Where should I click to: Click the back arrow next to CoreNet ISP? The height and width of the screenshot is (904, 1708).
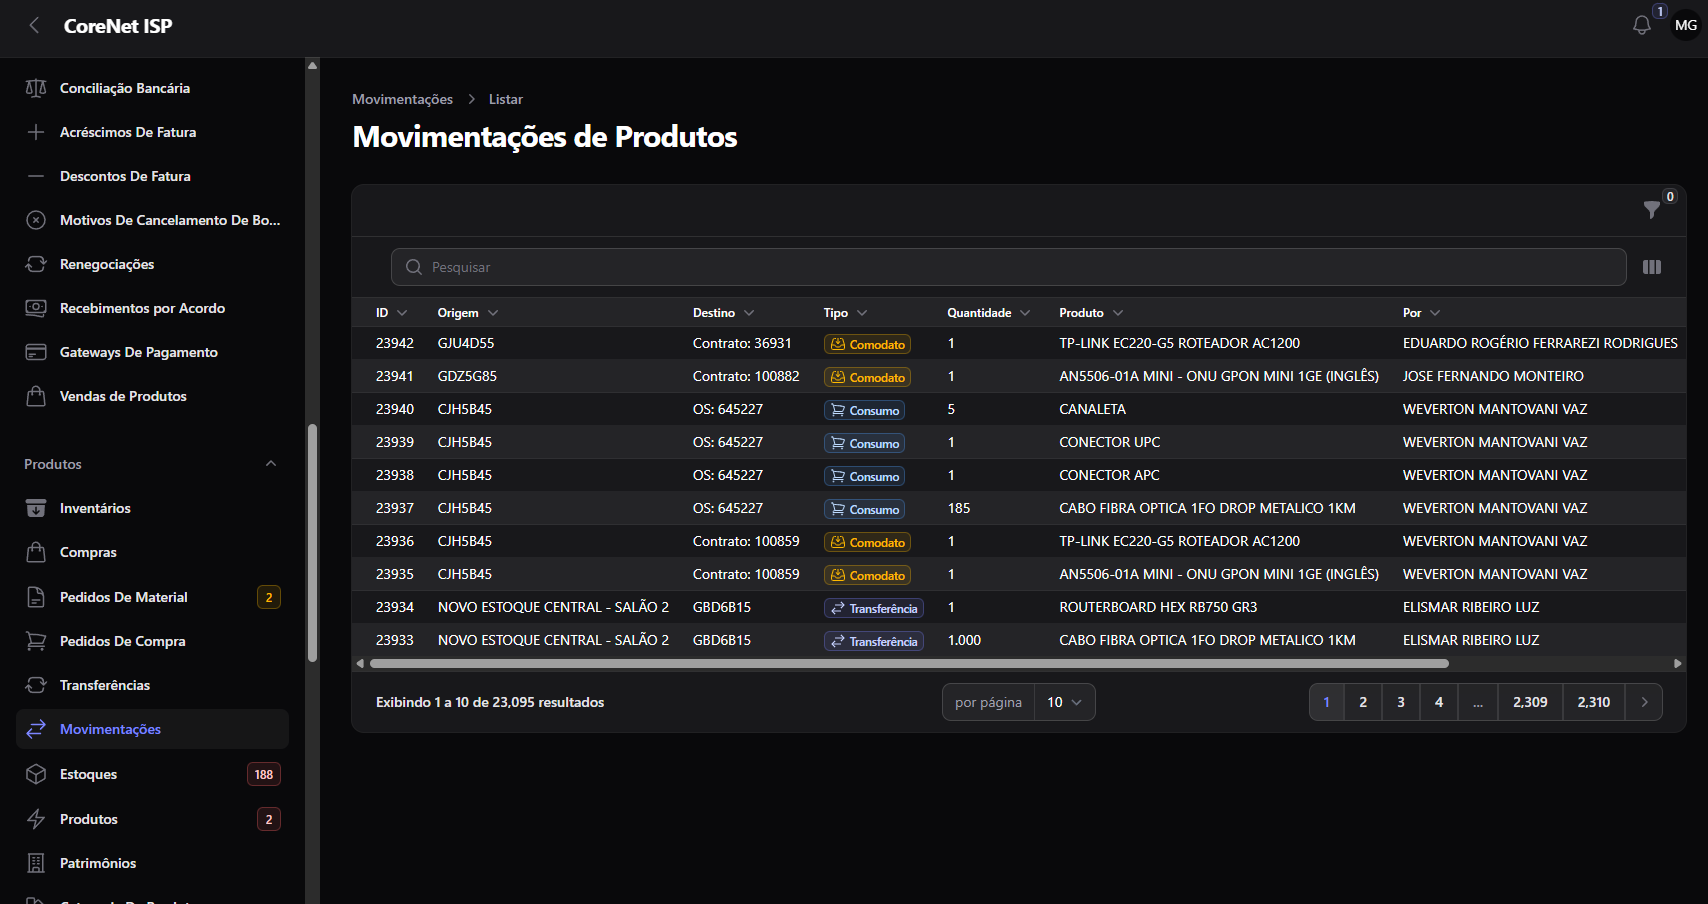(x=34, y=26)
